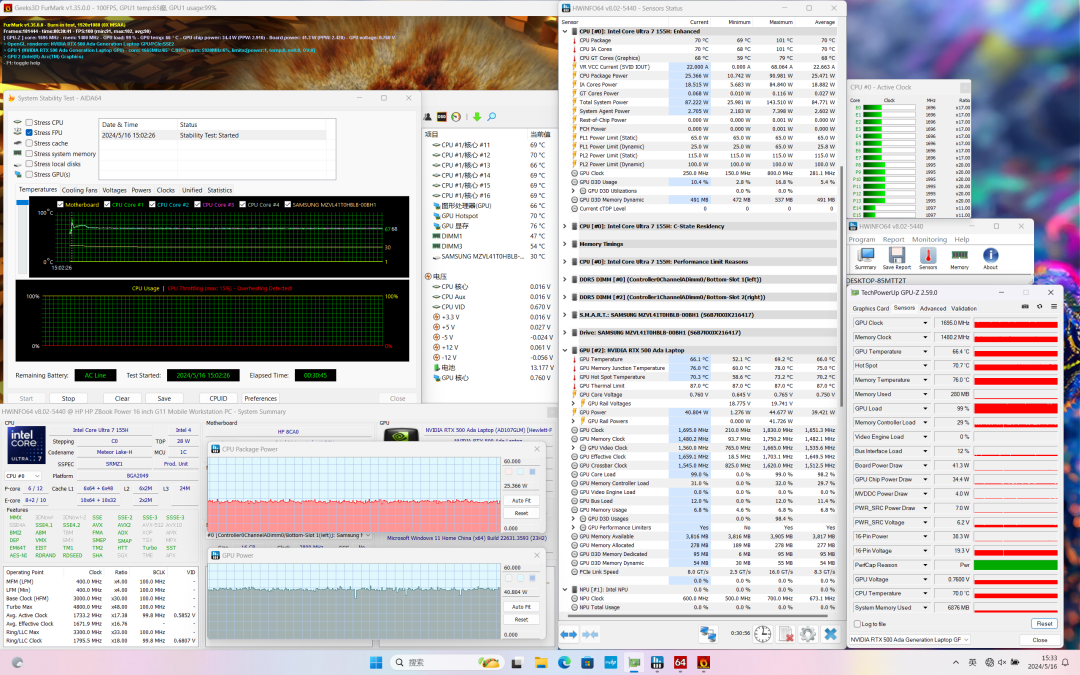Image resolution: width=1080 pixels, height=675 pixels.
Task: Enable Stress local disks checkbox
Action: point(29,164)
